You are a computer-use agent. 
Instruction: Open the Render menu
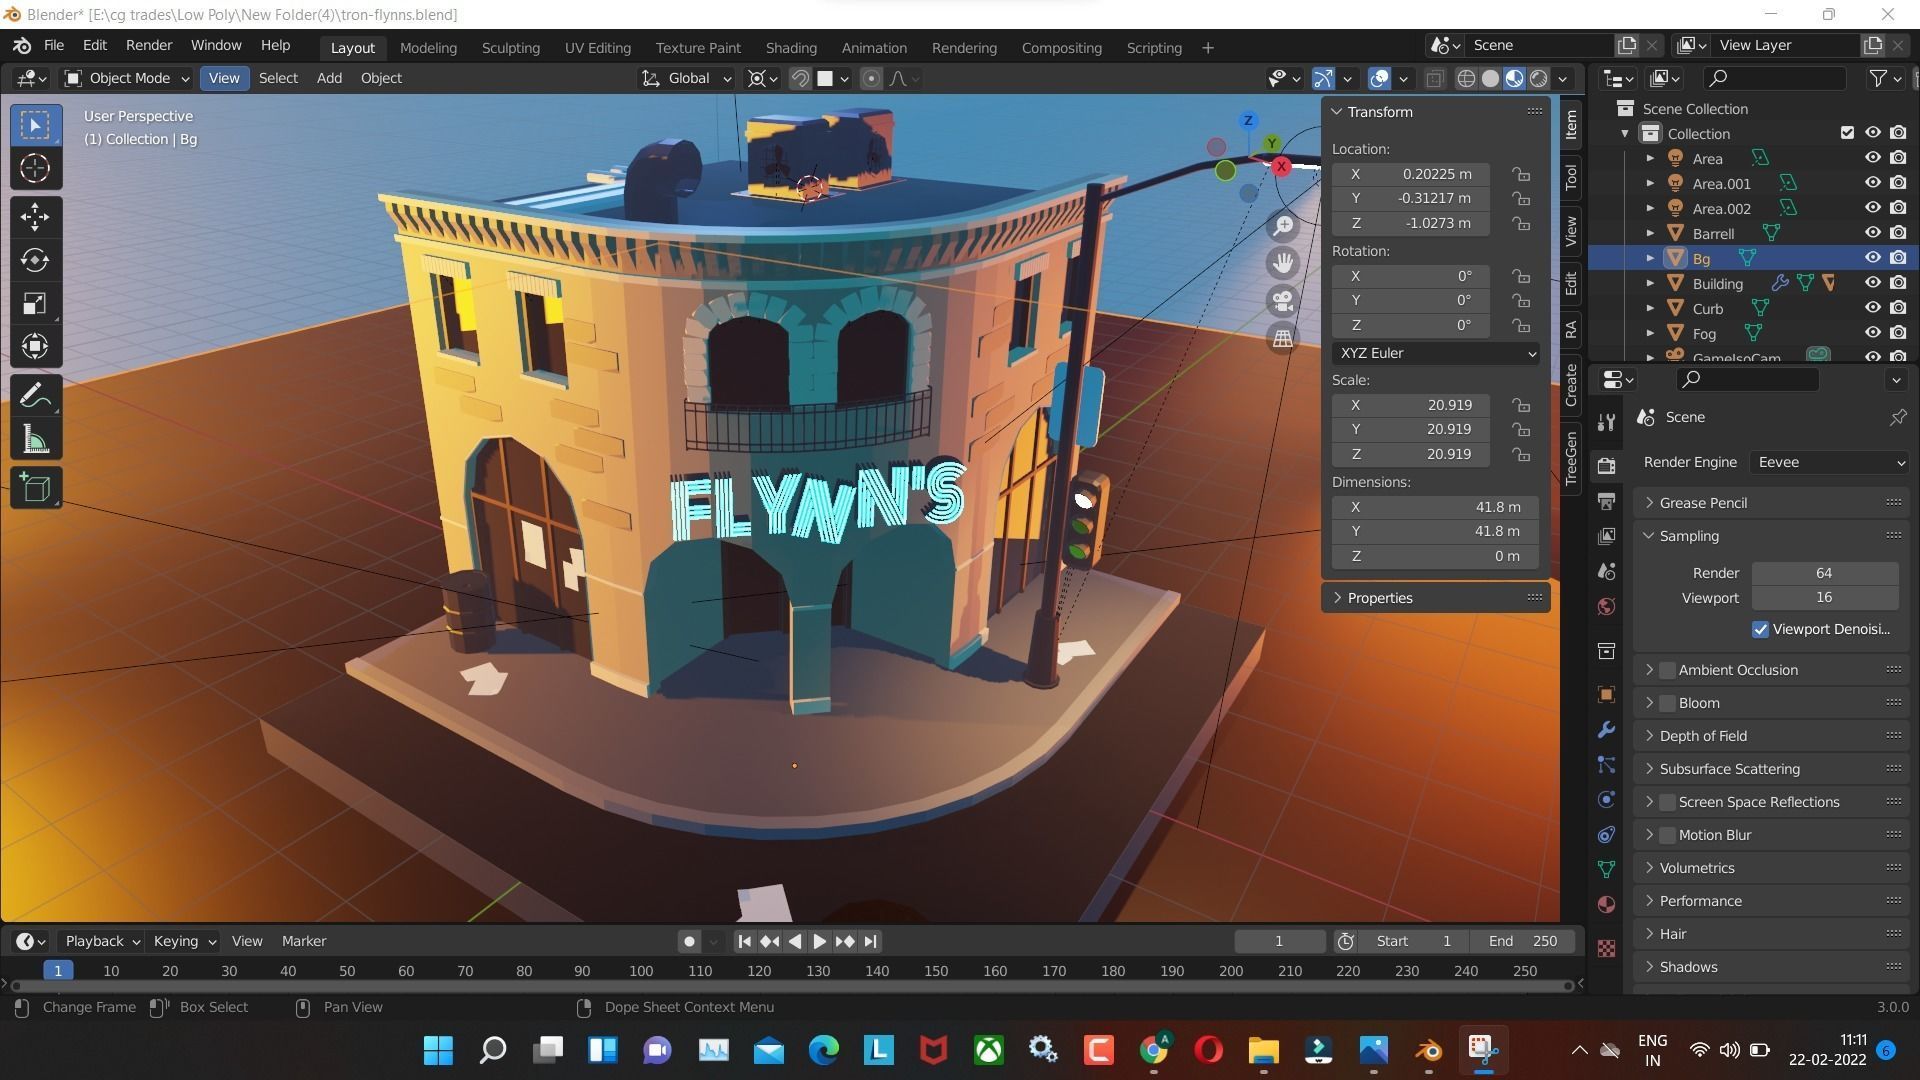tap(149, 46)
